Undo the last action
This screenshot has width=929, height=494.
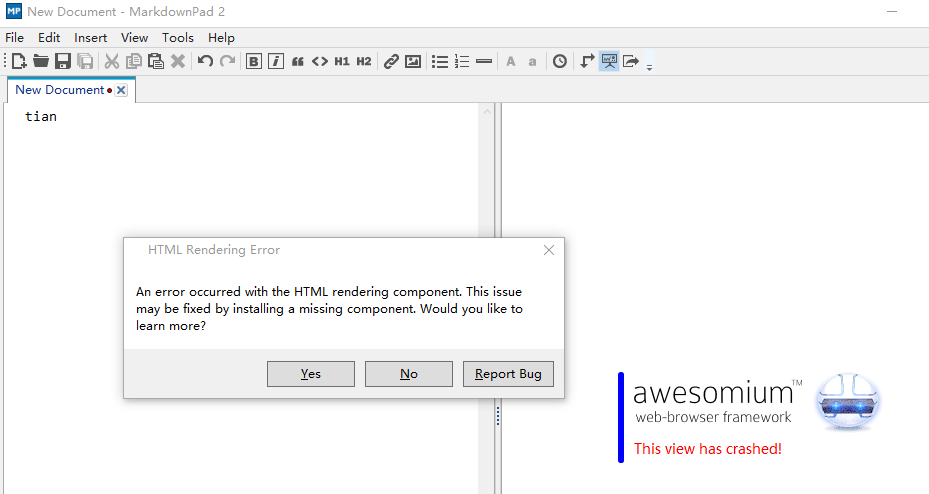click(x=205, y=61)
